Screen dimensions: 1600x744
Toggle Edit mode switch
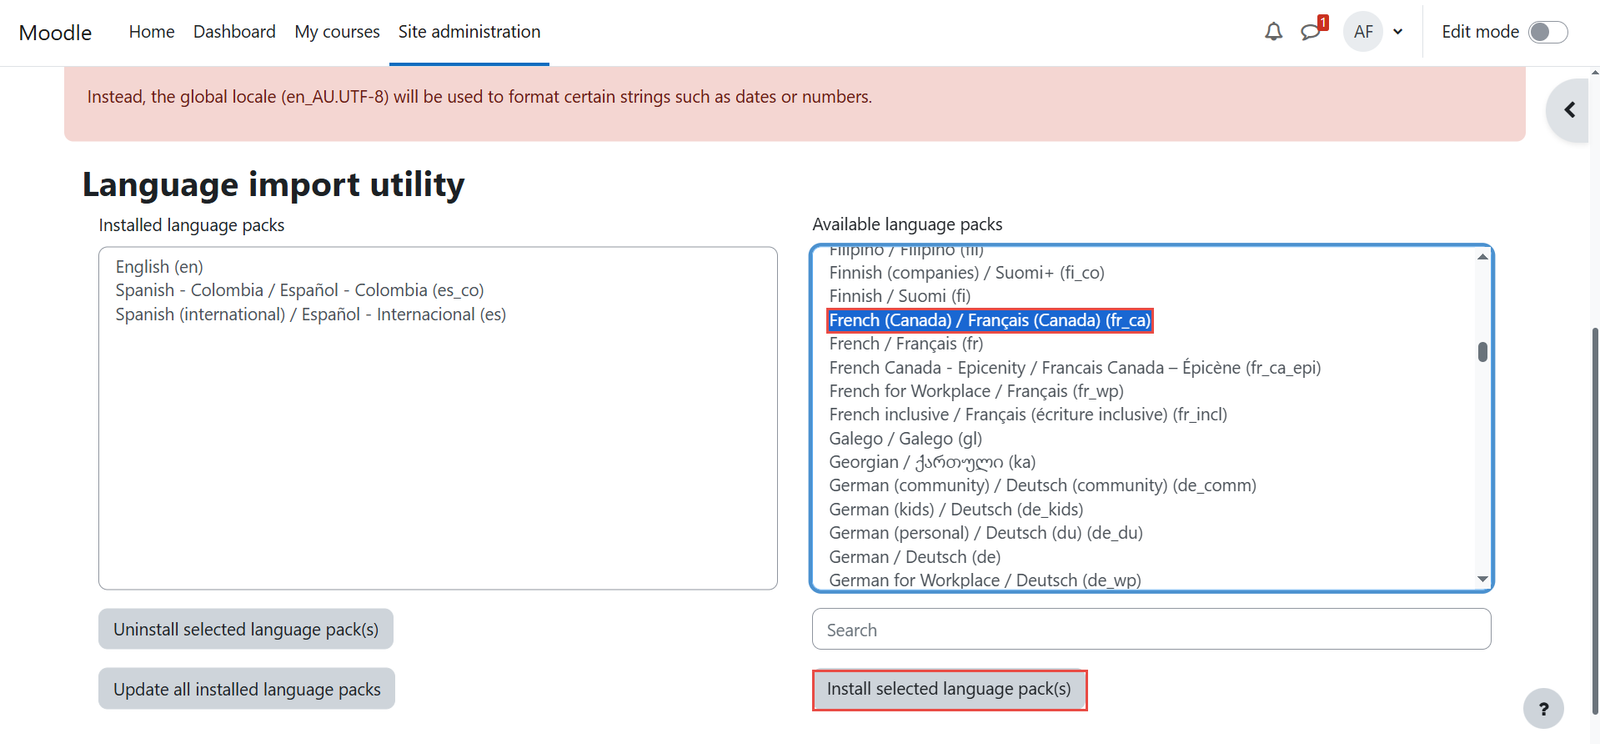tap(1547, 32)
